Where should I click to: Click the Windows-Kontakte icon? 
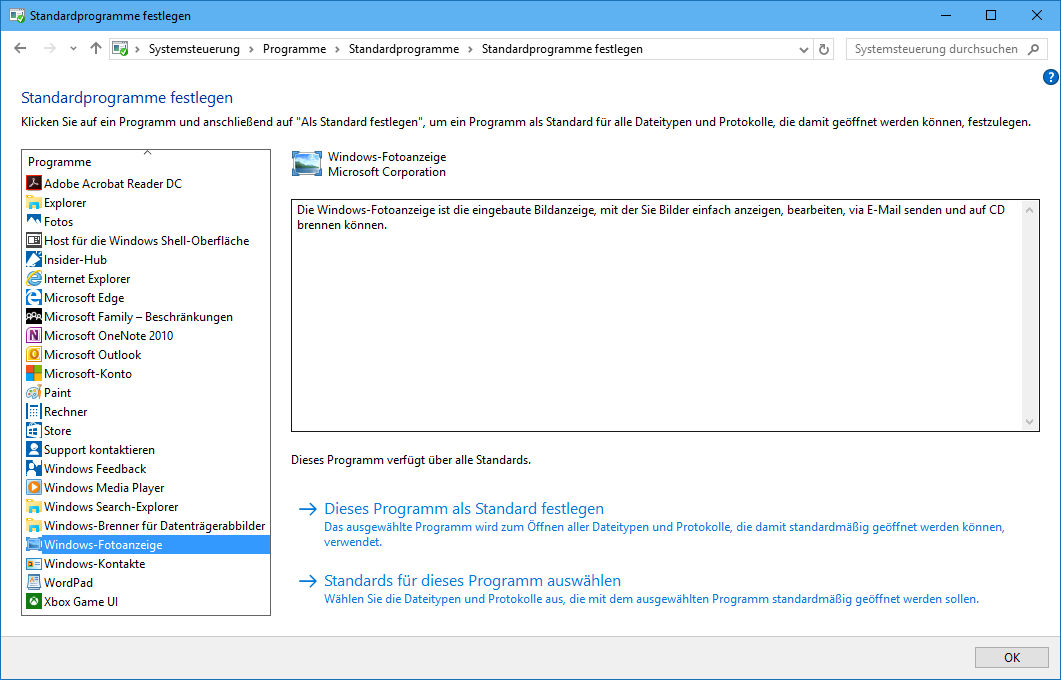(x=34, y=563)
